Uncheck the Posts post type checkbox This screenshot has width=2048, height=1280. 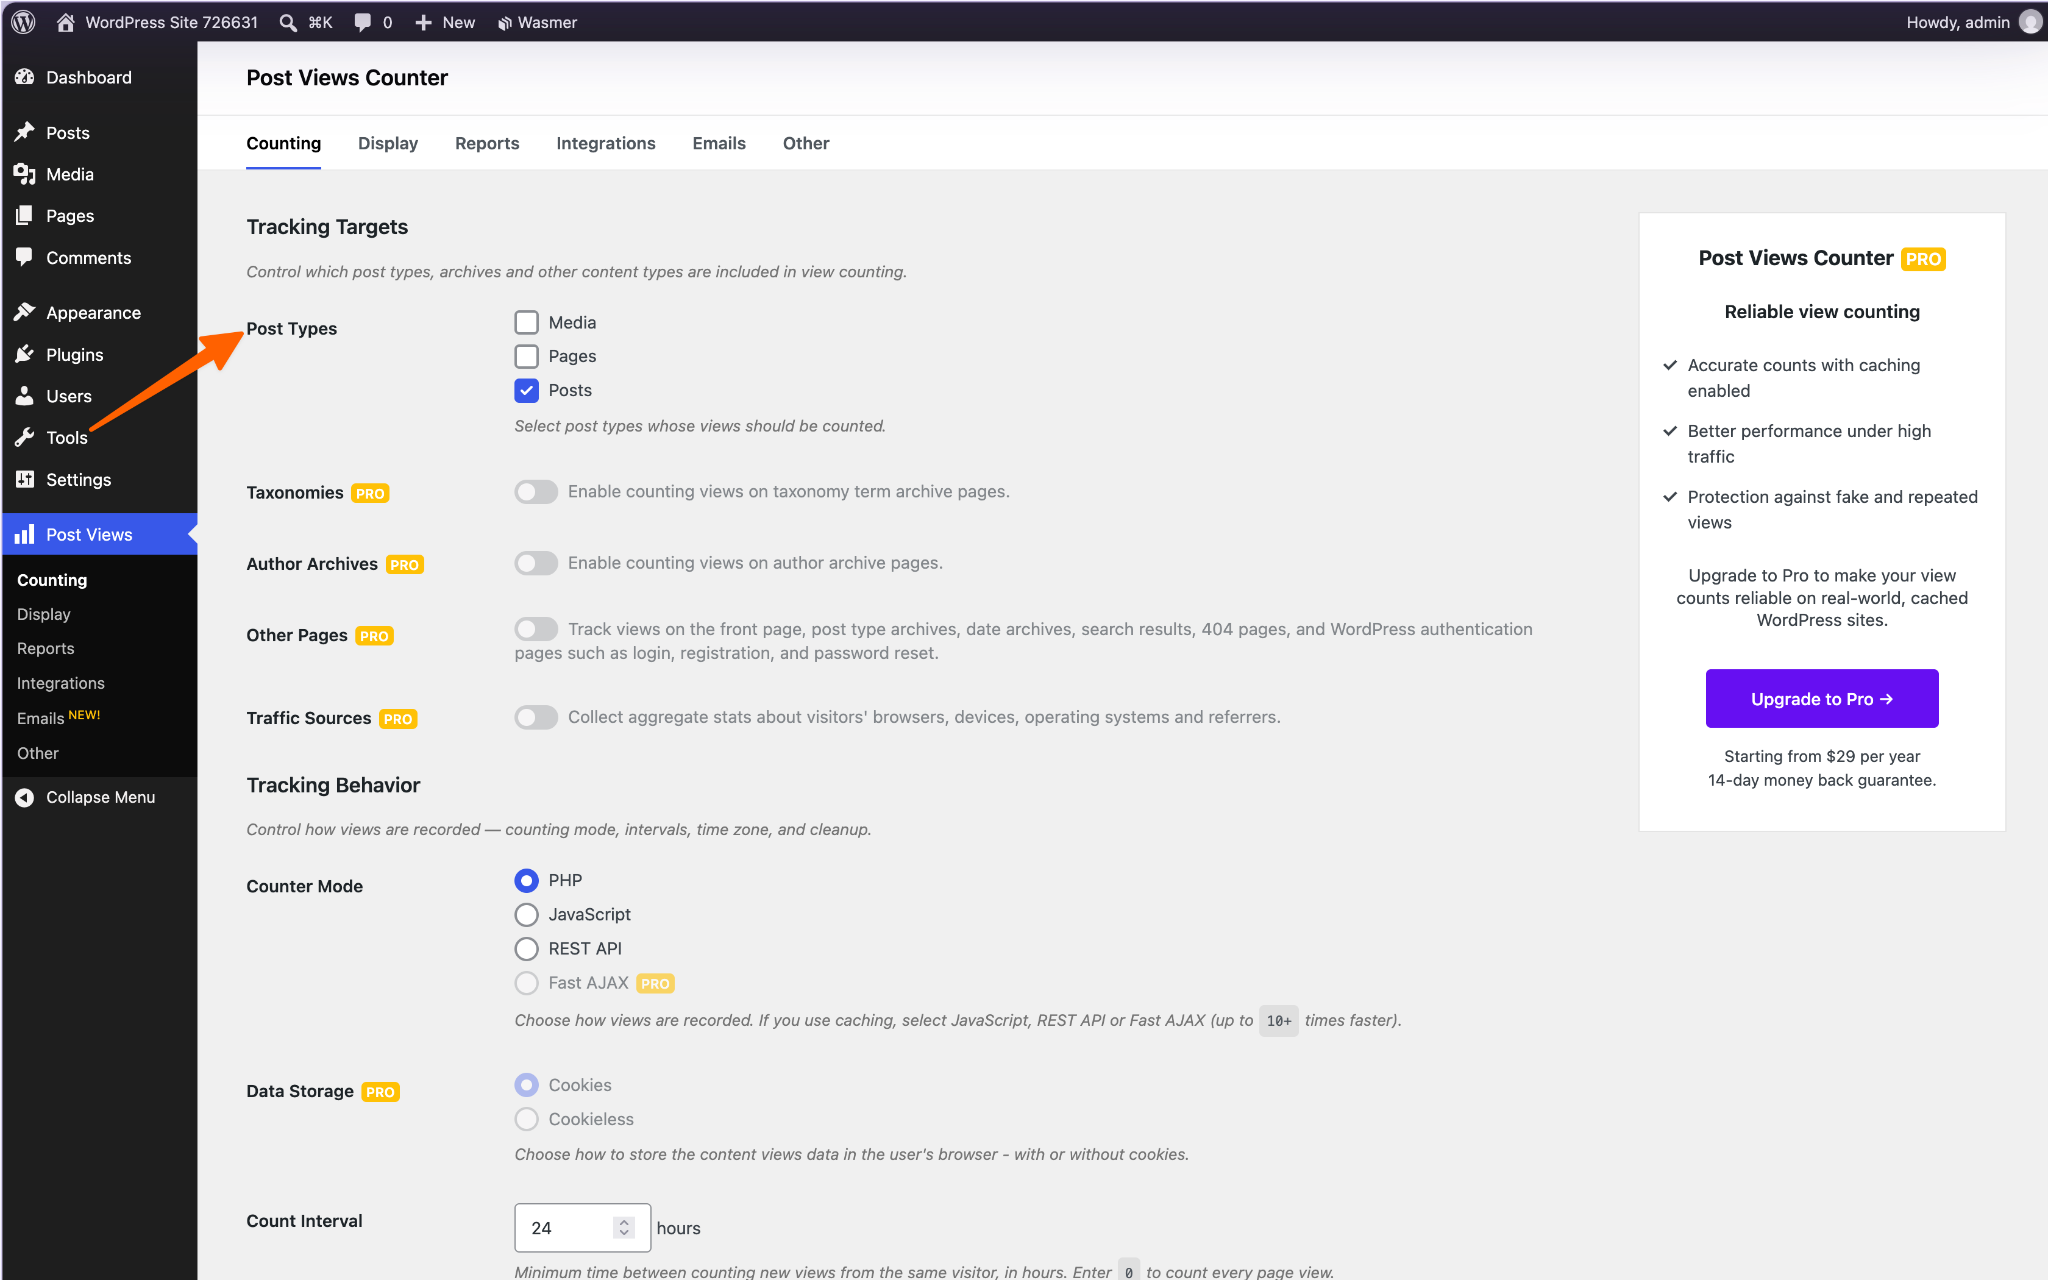coord(526,390)
